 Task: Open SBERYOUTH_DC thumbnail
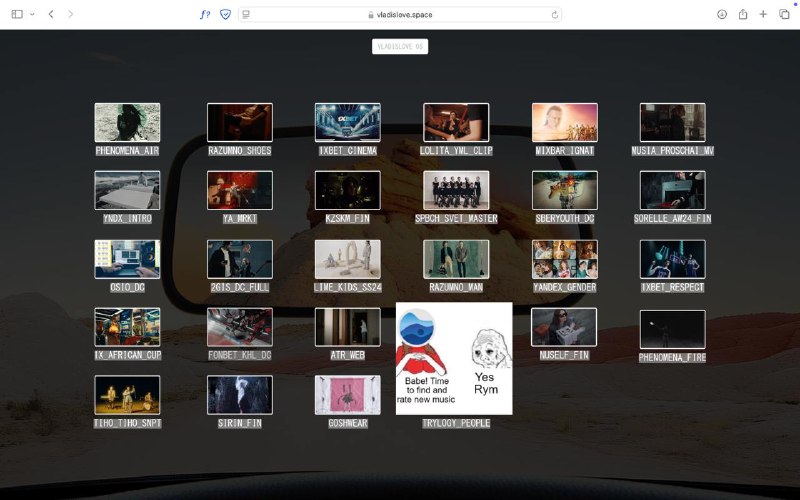coord(565,190)
